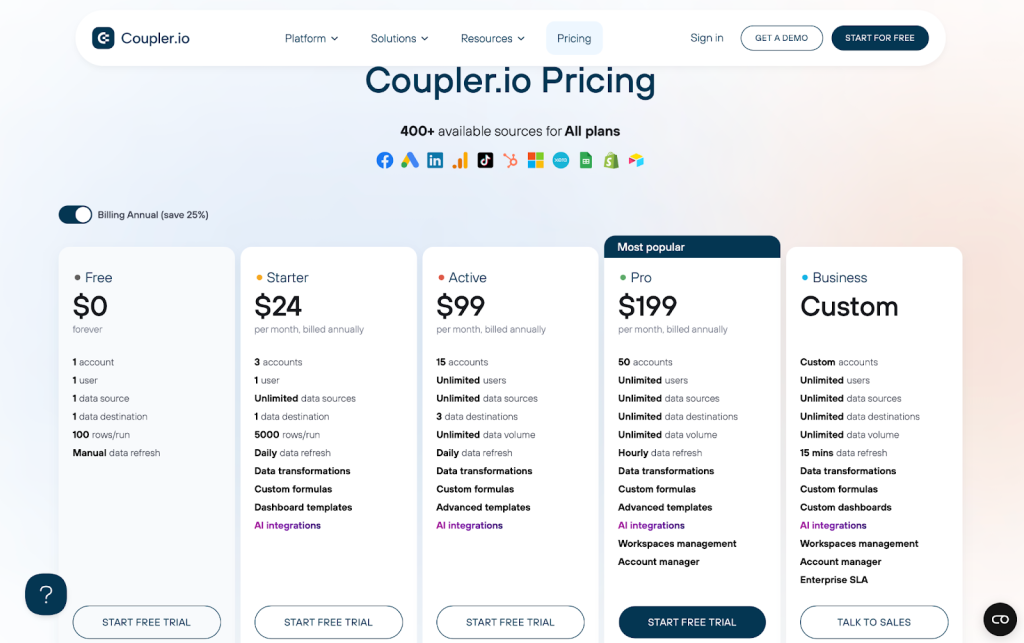This screenshot has width=1024, height=643.
Task: Open the help question mark widget
Action: click(x=46, y=594)
